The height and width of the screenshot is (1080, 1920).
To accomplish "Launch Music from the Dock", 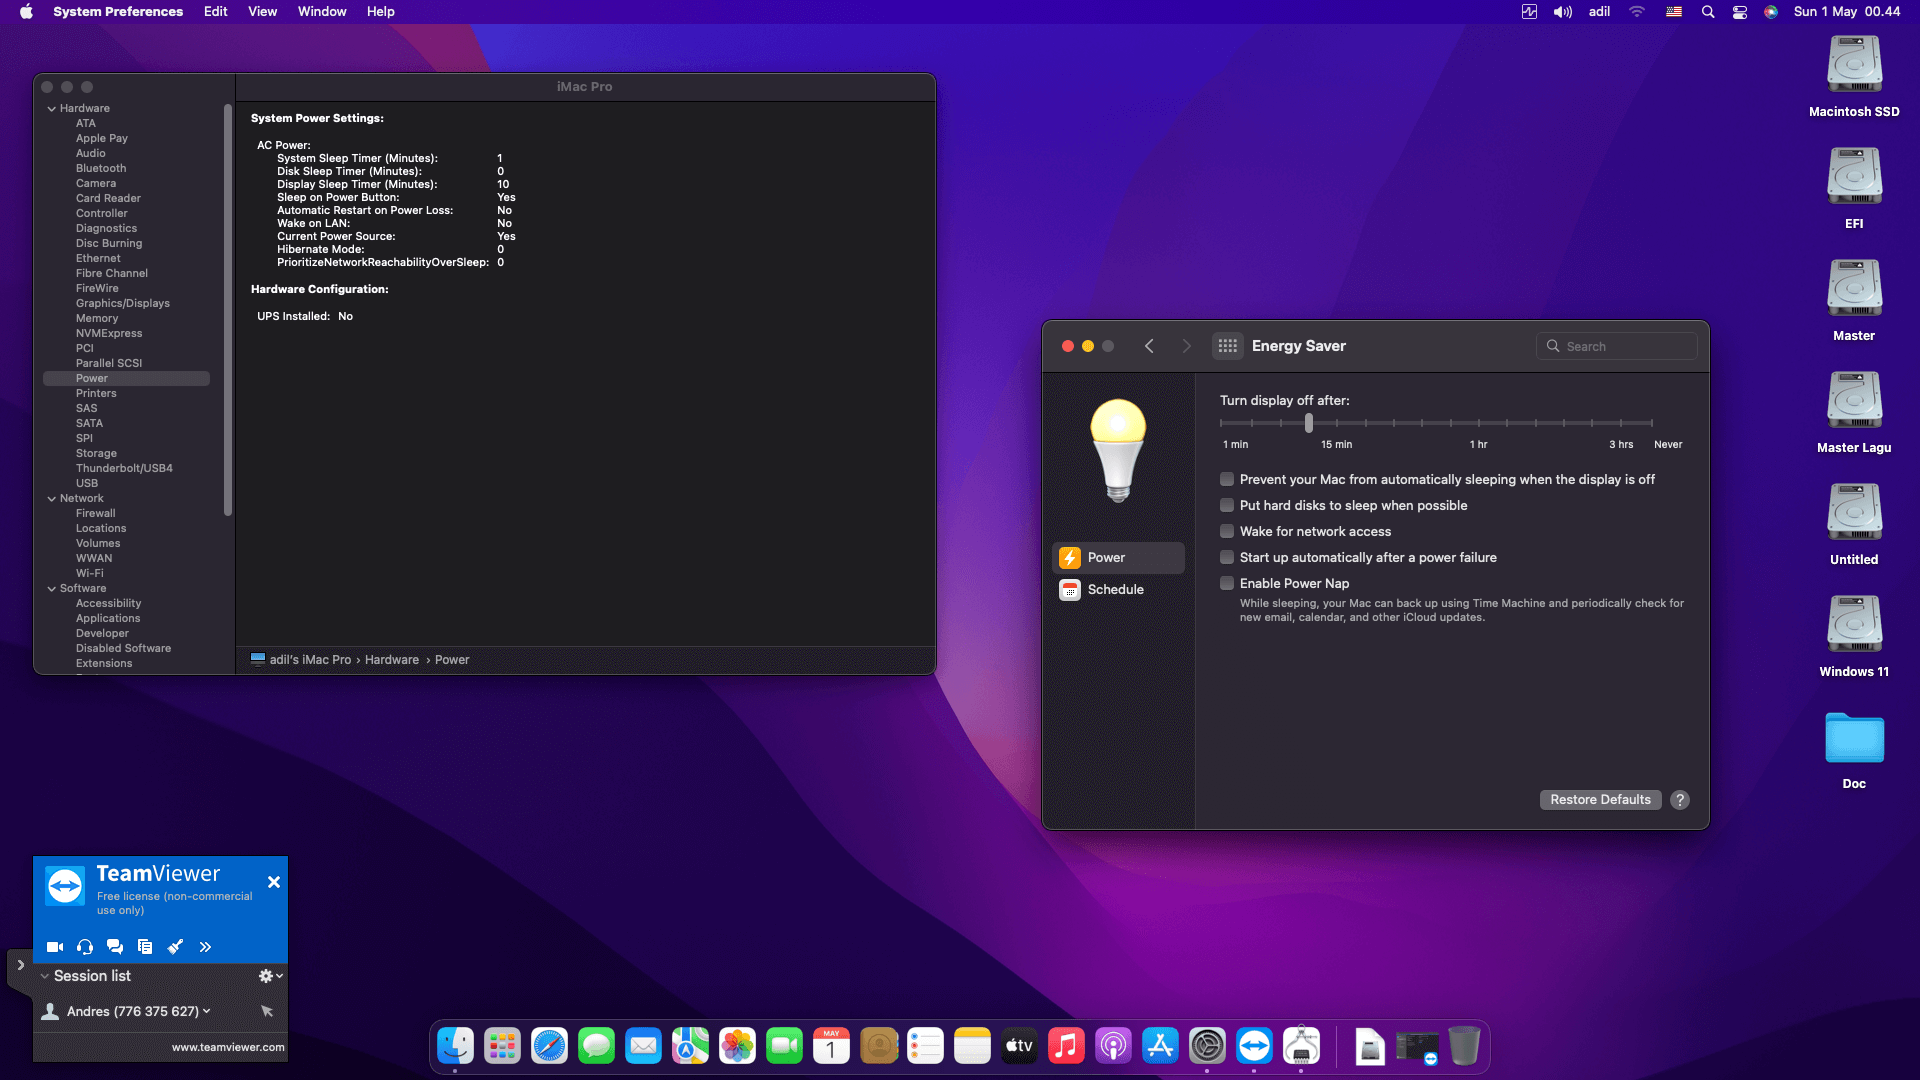I will (x=1066, y=1046).
